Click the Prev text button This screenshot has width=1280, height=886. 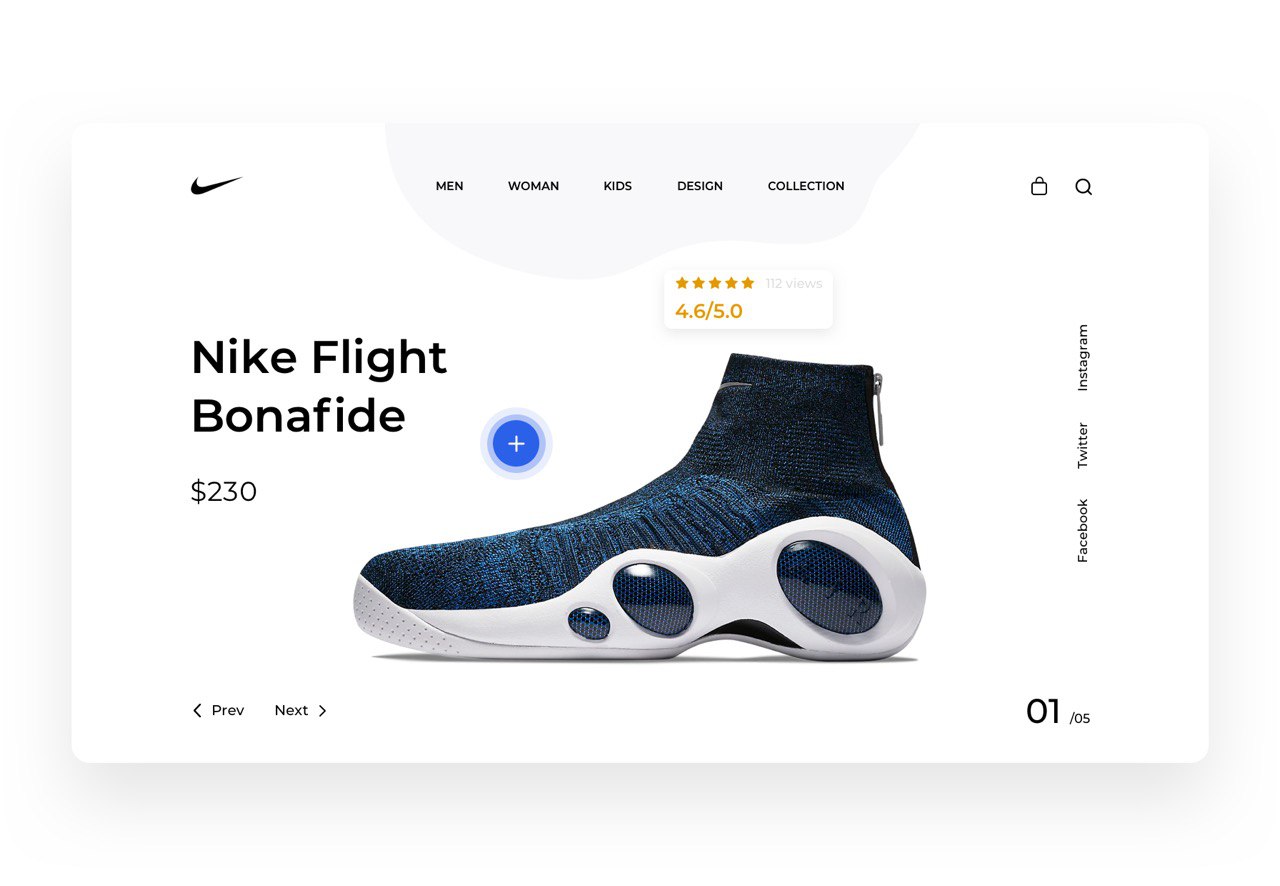pyautogui.click(x=228, y=710)
